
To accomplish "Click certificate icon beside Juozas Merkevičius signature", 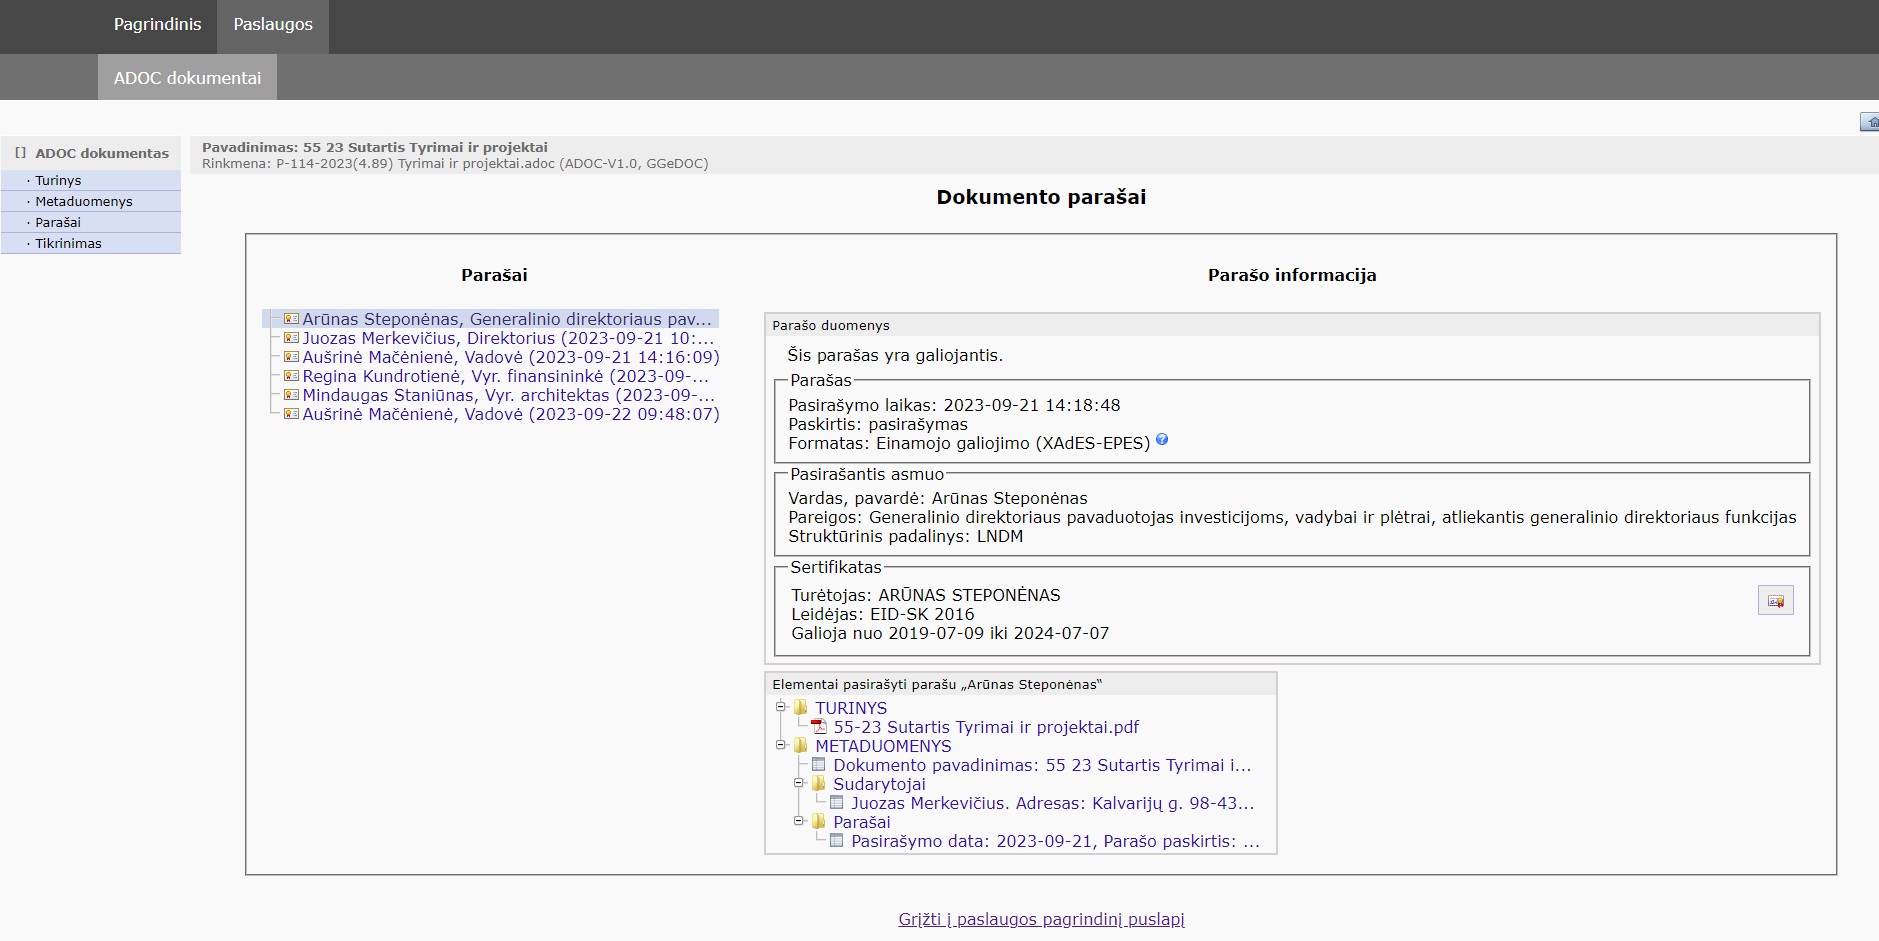I will pyautogui.click(x=291, y=338).
